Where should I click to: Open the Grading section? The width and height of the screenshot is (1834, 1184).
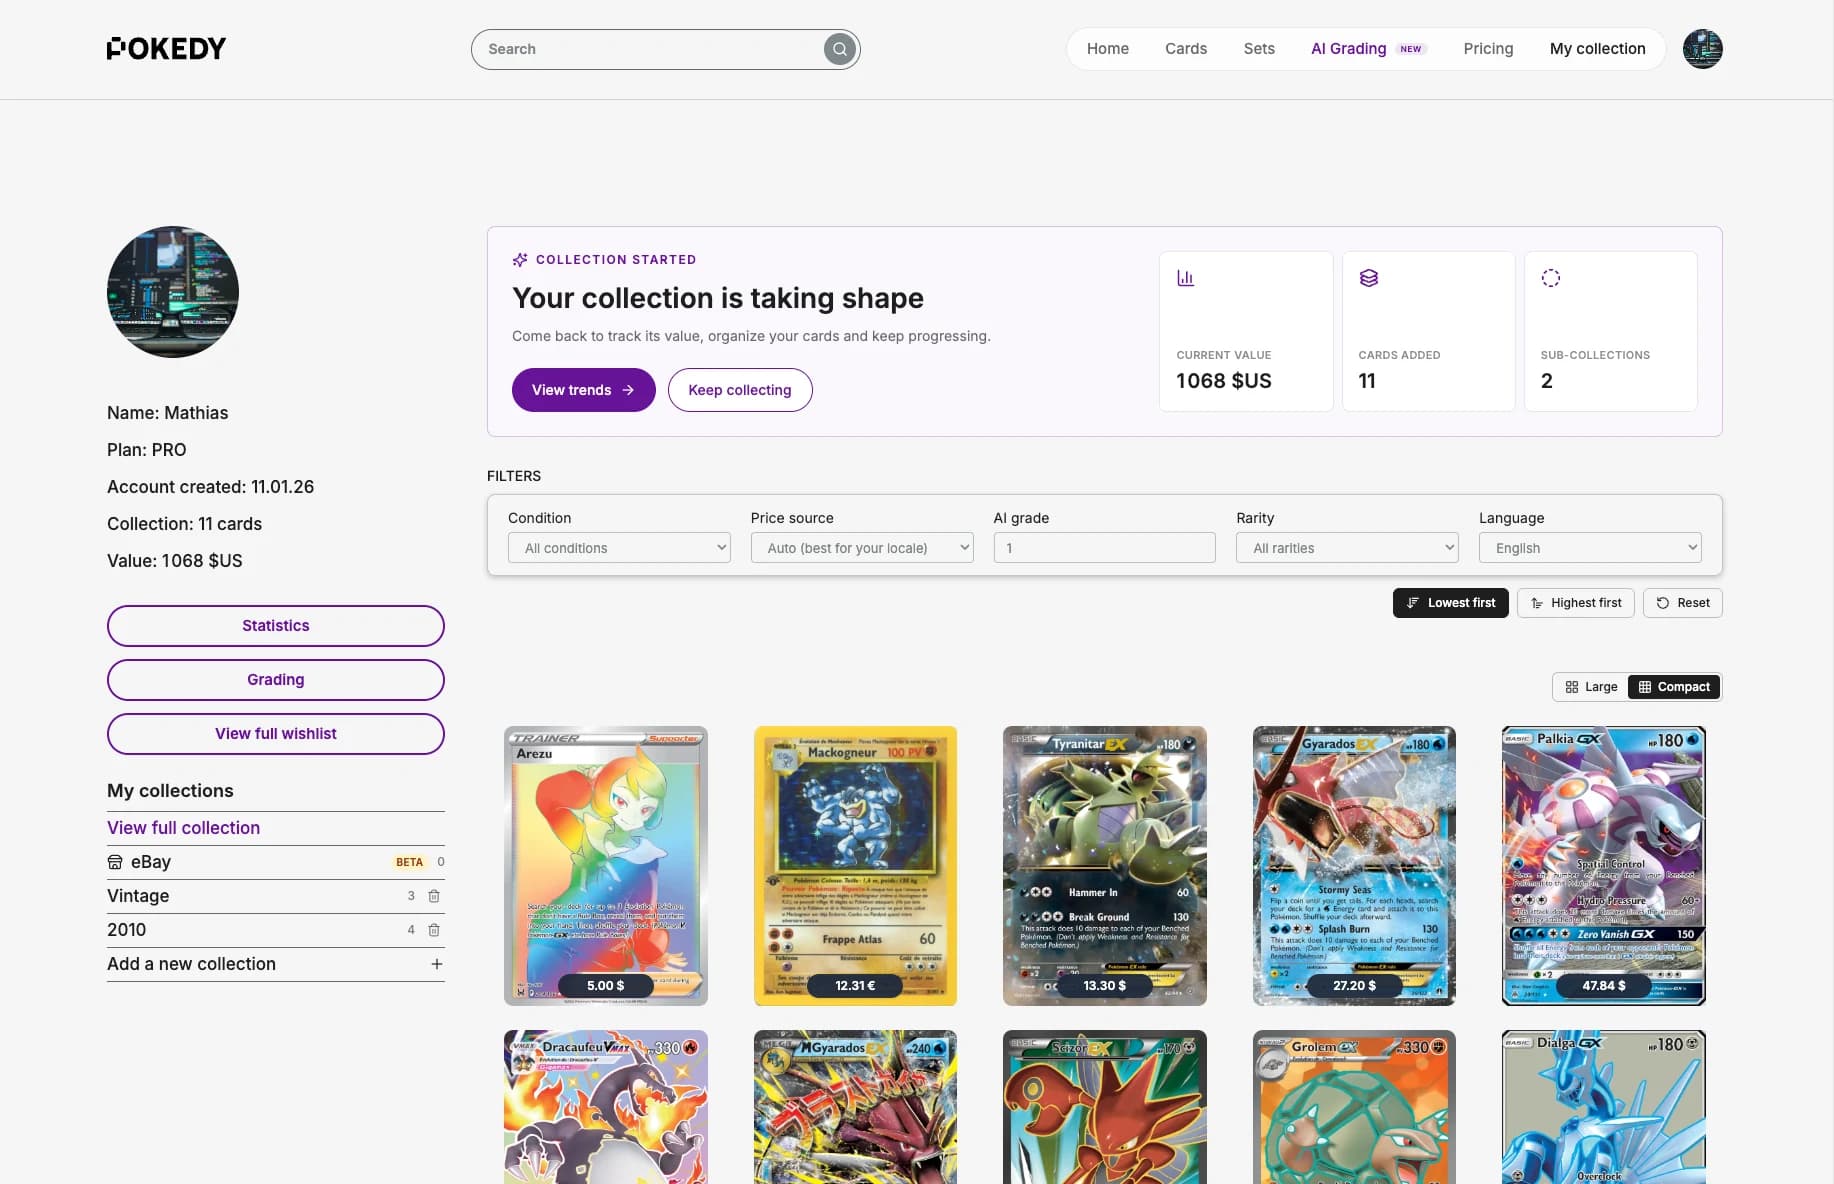(276, 680)
